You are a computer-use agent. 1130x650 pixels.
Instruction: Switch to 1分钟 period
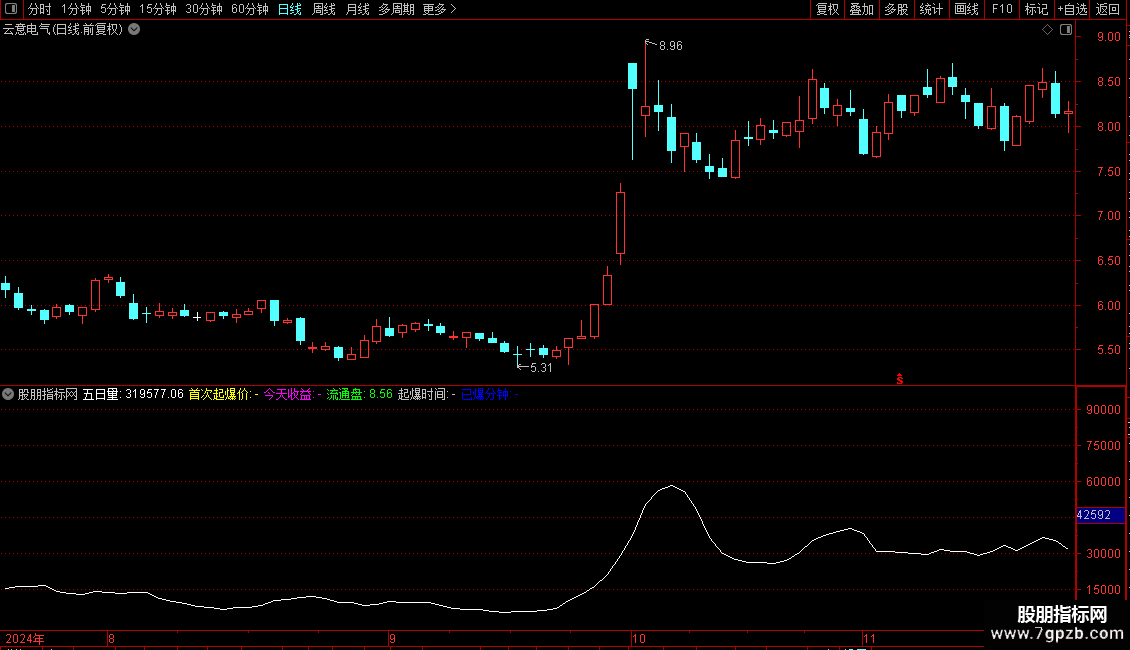(x=76, y=9)
